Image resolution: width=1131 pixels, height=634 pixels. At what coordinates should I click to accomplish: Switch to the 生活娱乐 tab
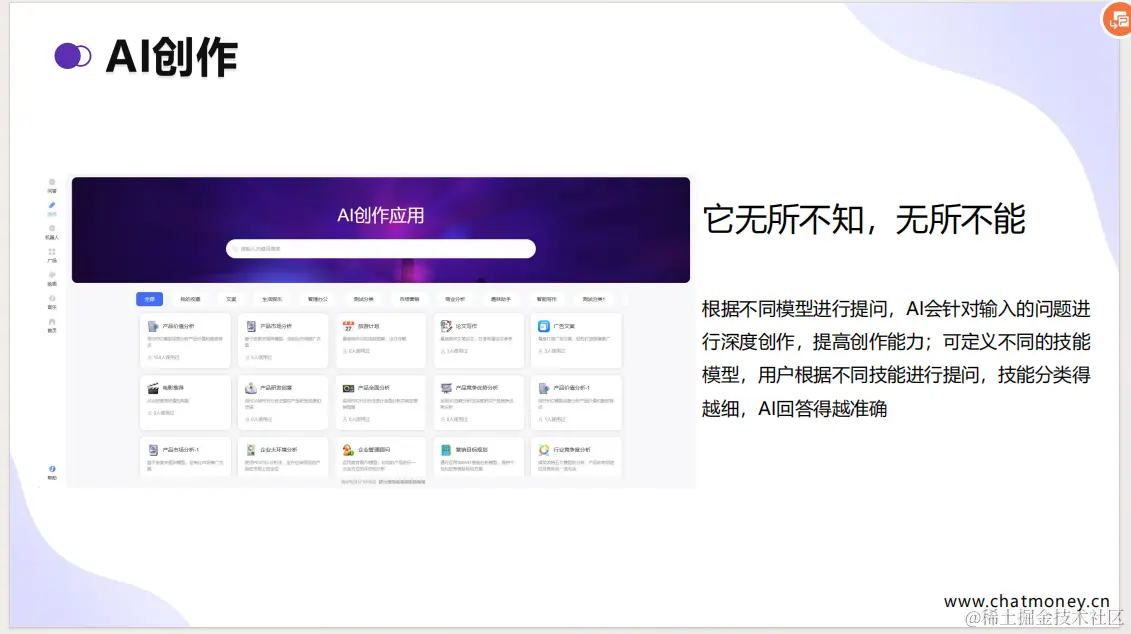[x=272, y=299]
